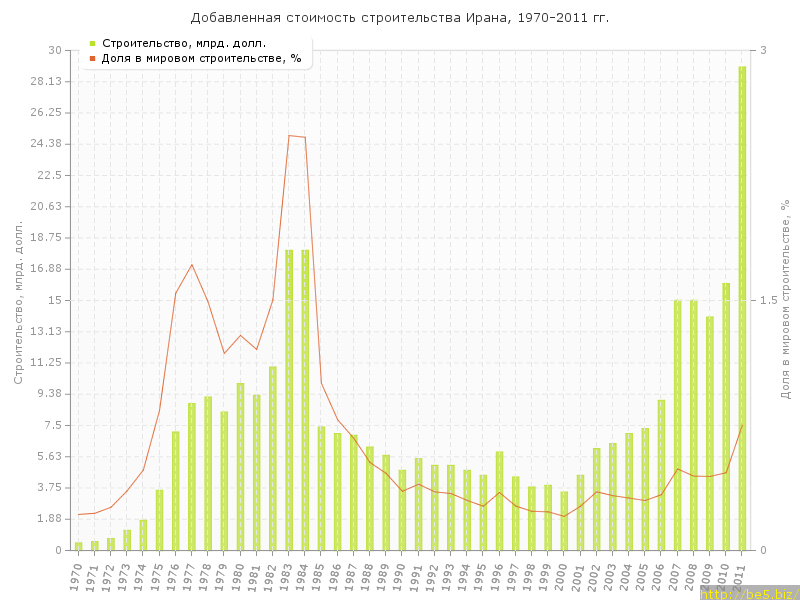Click the left axis title Строительство, млрд. долл.
This screenshot has height=600, width=800.
pyautogui.click(x=18, y=300)
